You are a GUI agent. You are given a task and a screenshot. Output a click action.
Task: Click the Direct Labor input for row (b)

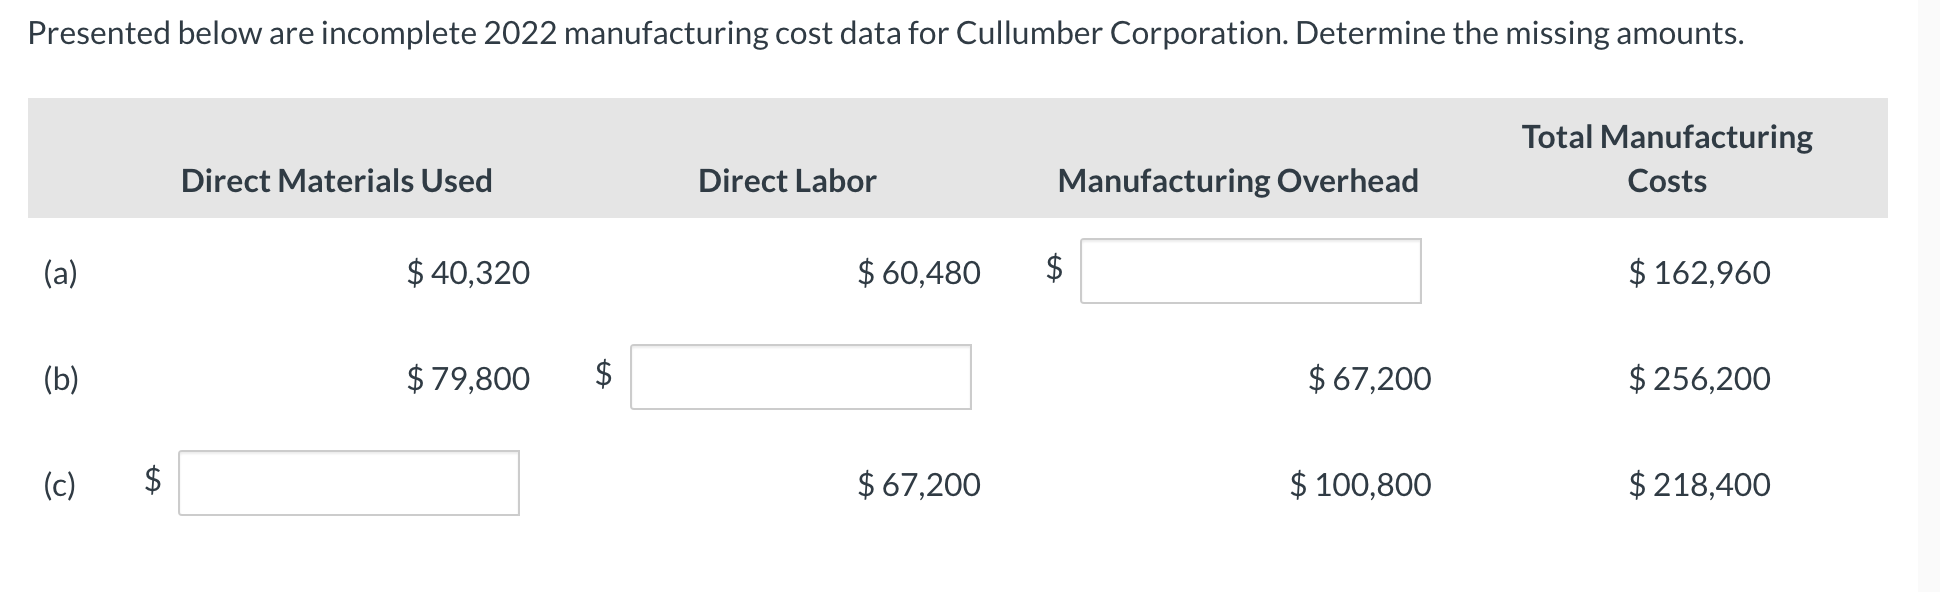coord(800,378)
